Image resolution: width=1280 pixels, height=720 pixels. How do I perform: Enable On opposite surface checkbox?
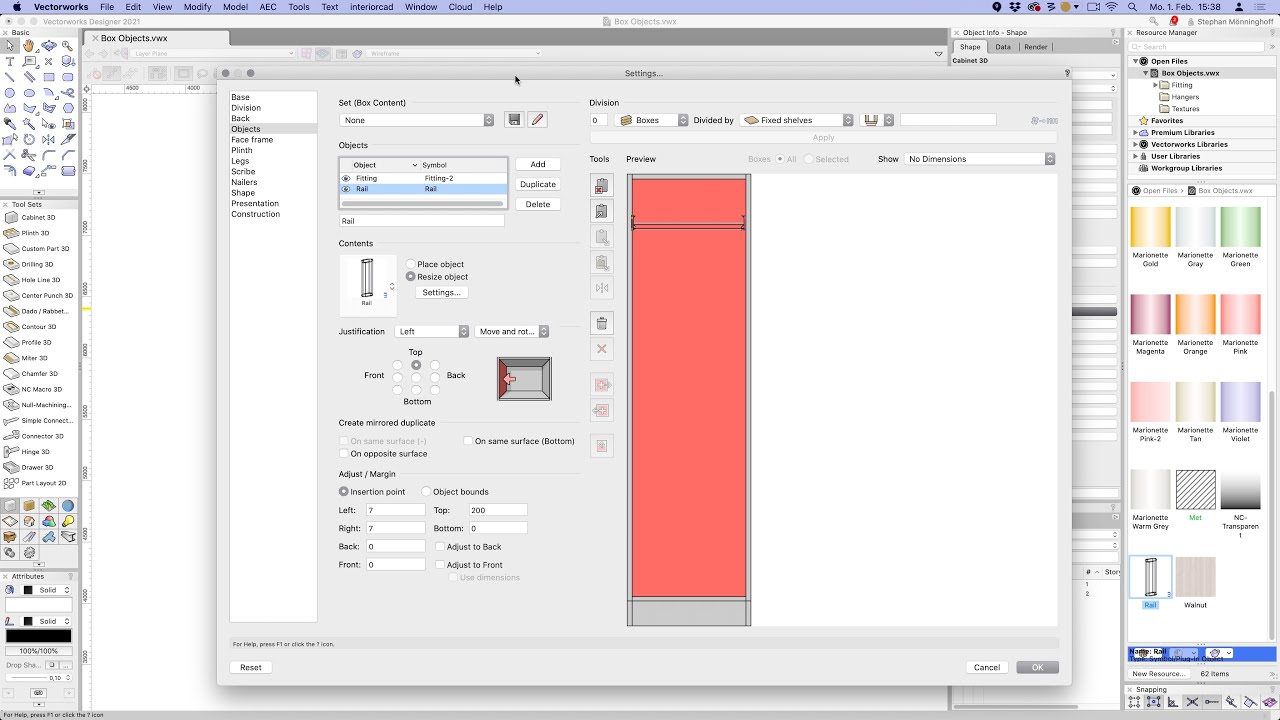click(x=344, y=453)
